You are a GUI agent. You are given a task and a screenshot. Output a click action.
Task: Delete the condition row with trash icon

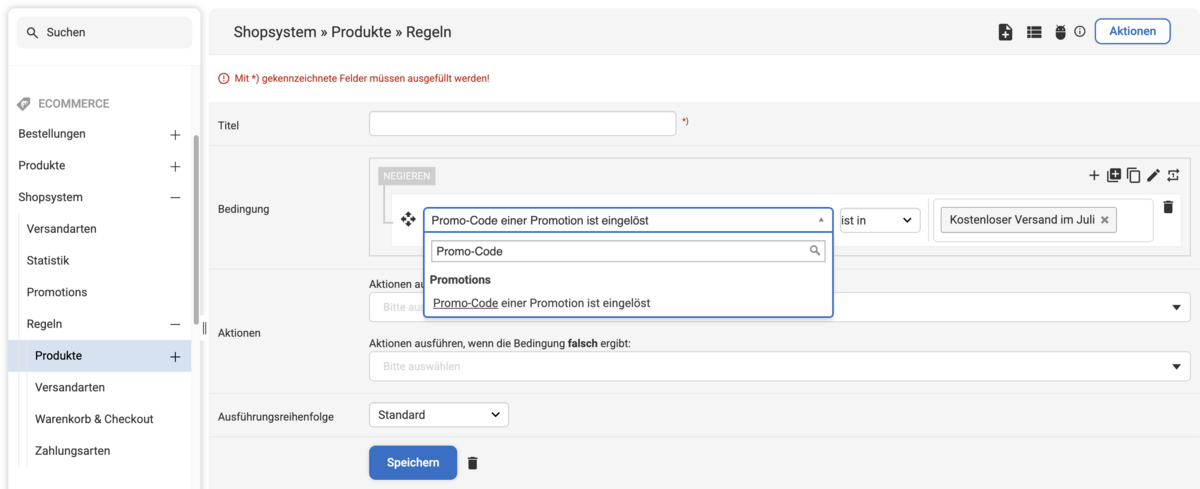[x=1168, y=207]
